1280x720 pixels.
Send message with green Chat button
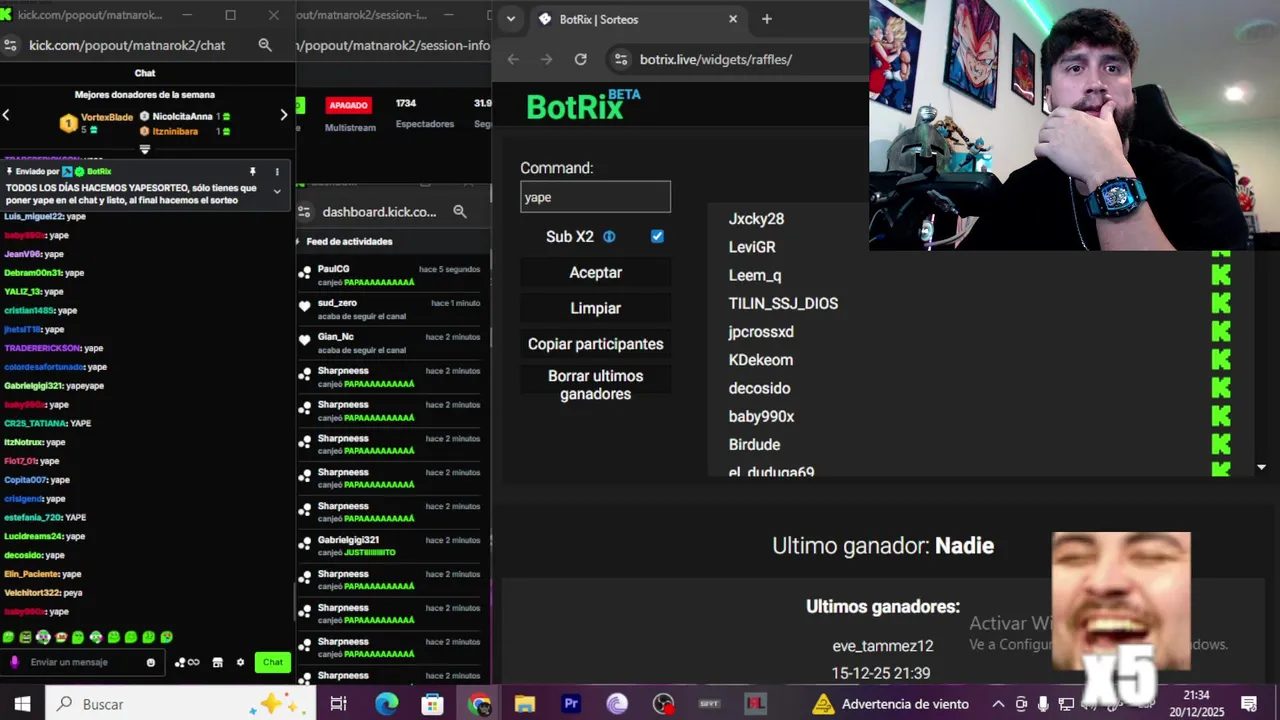click(x=273, y=662)
